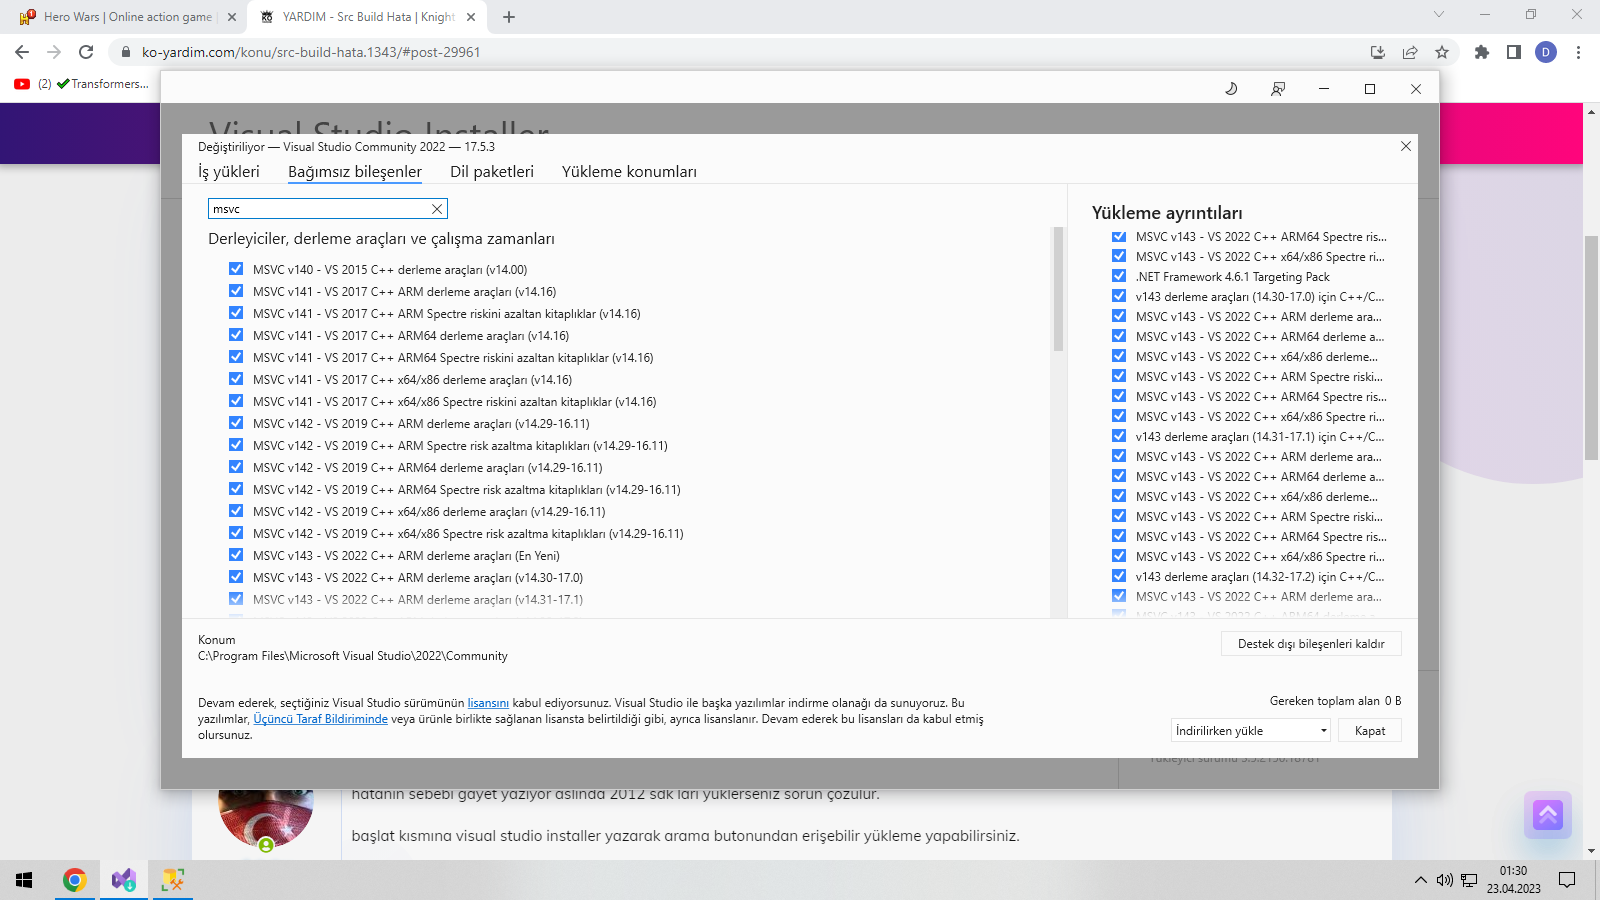Uncheck .NET Framework 4.6.1 Targeting Pack in details
Image resolution: width=1600 pixels, height=900 pixels.
tap(1119, 276)
